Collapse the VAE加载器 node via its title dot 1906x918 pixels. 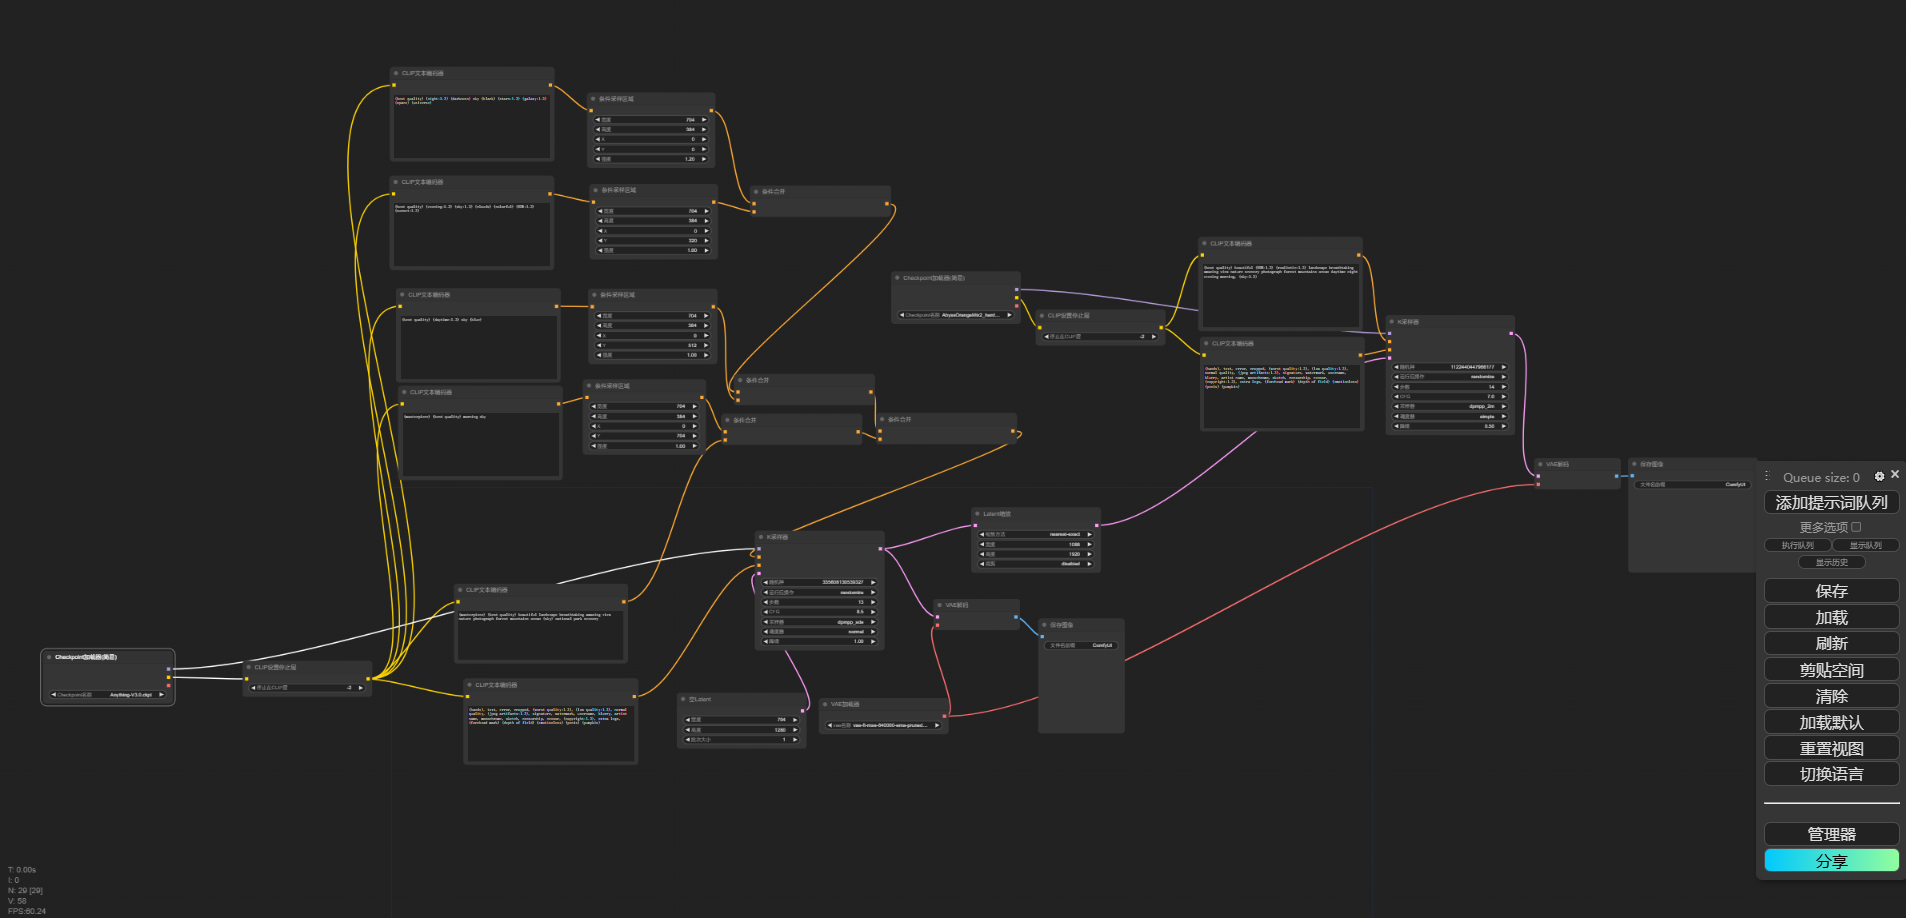tap(825, 704)
